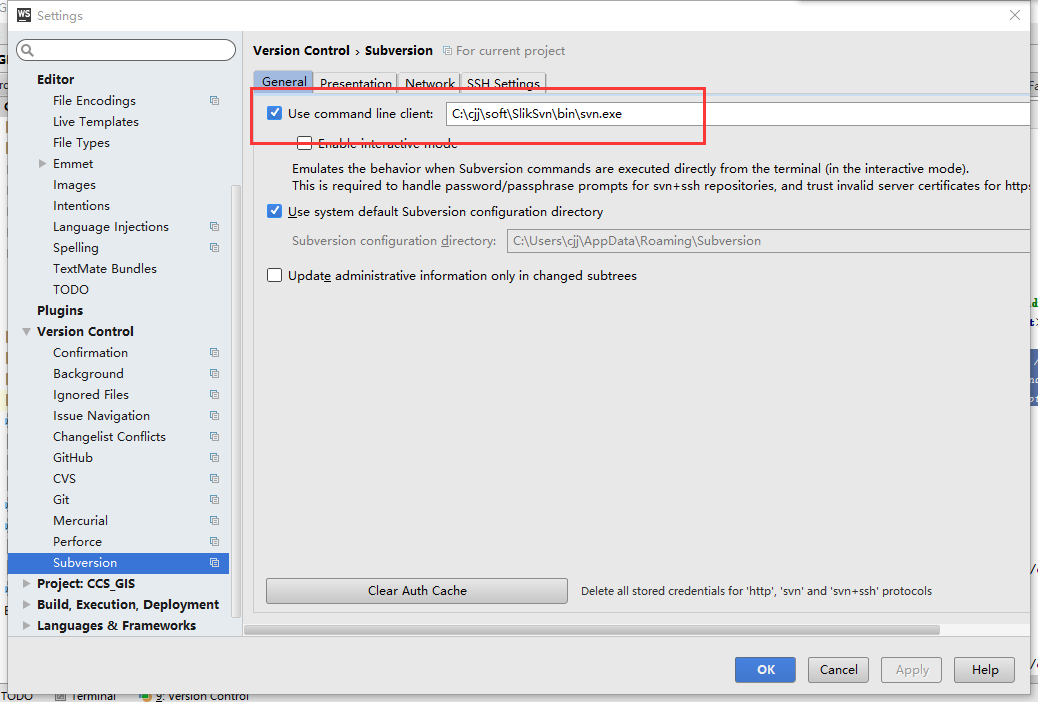Expand Languages & Frameworks section
Screen dimensions: 1038x702
tap(26, 626)
